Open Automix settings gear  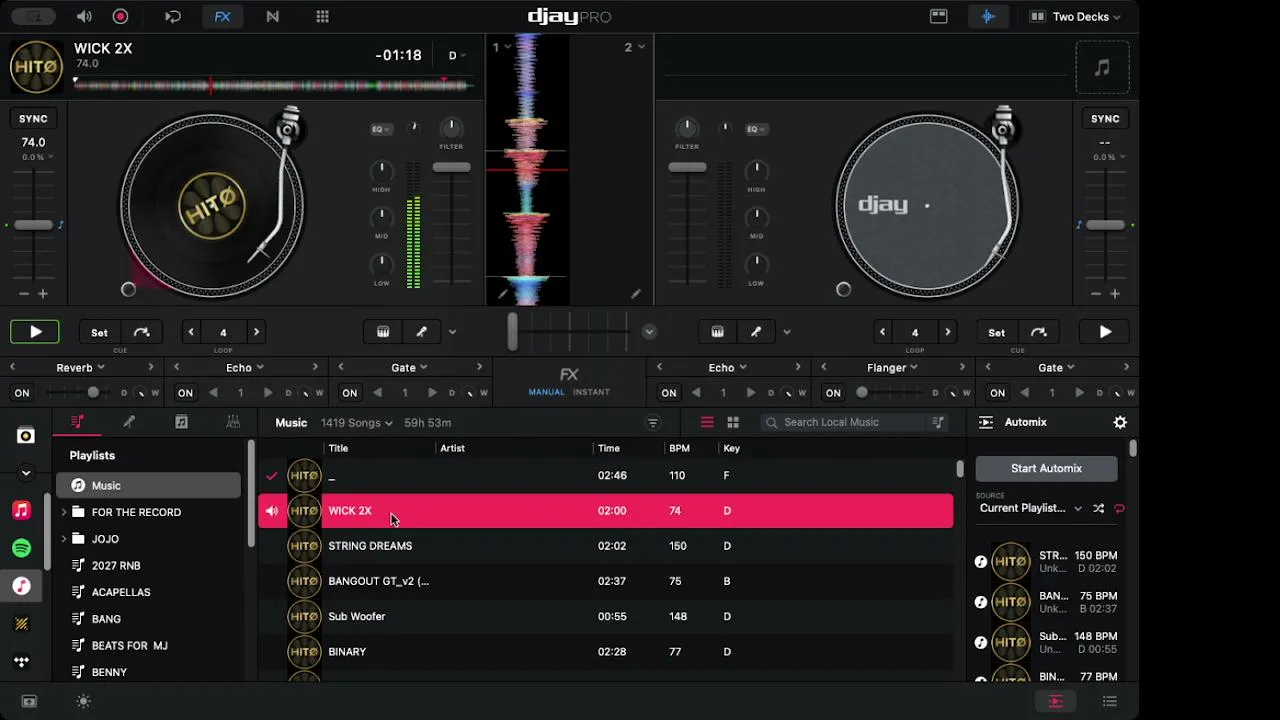click(x=1120, y=422)
